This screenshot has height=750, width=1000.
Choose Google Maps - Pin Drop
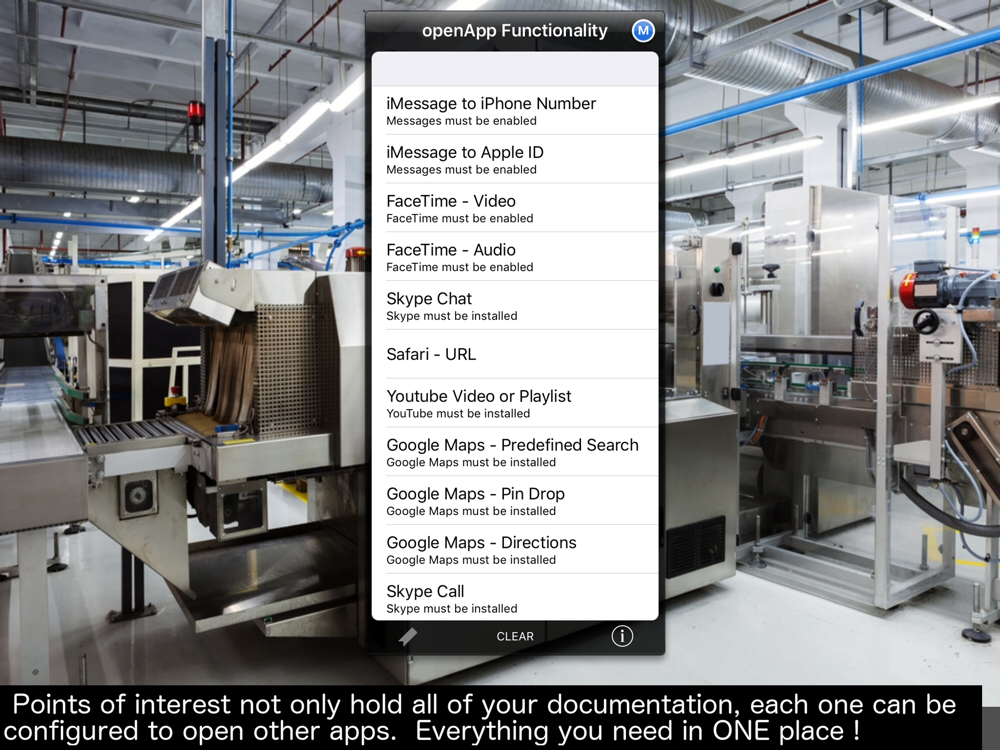click(x=515, y=501)
